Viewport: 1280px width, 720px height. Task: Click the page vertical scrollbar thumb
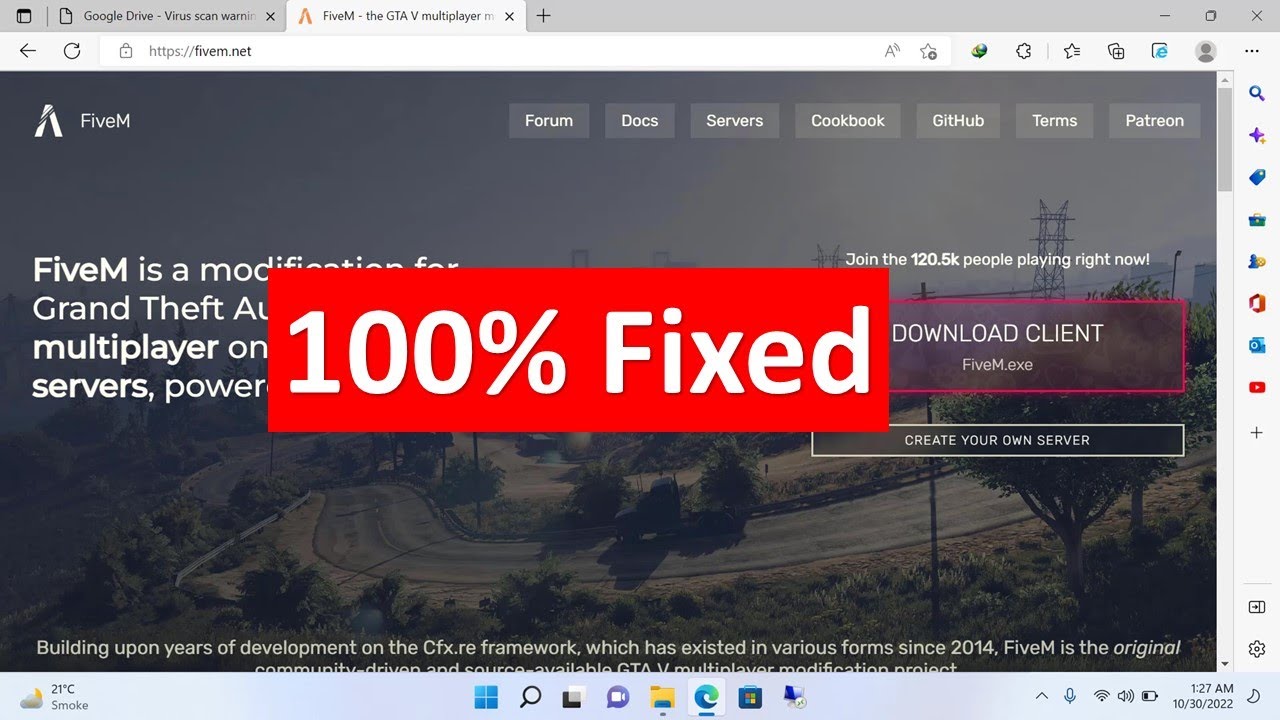coord(1225,140)
